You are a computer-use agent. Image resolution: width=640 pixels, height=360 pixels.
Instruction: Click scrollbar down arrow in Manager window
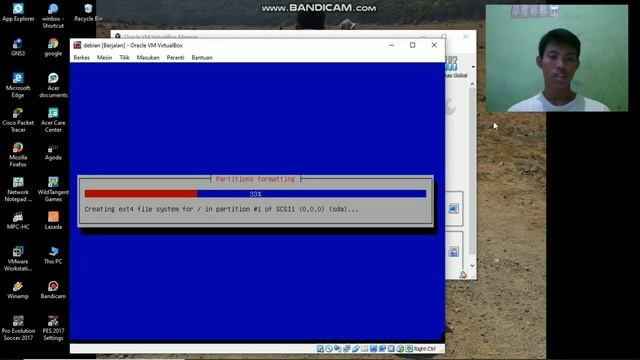point(472,266)
